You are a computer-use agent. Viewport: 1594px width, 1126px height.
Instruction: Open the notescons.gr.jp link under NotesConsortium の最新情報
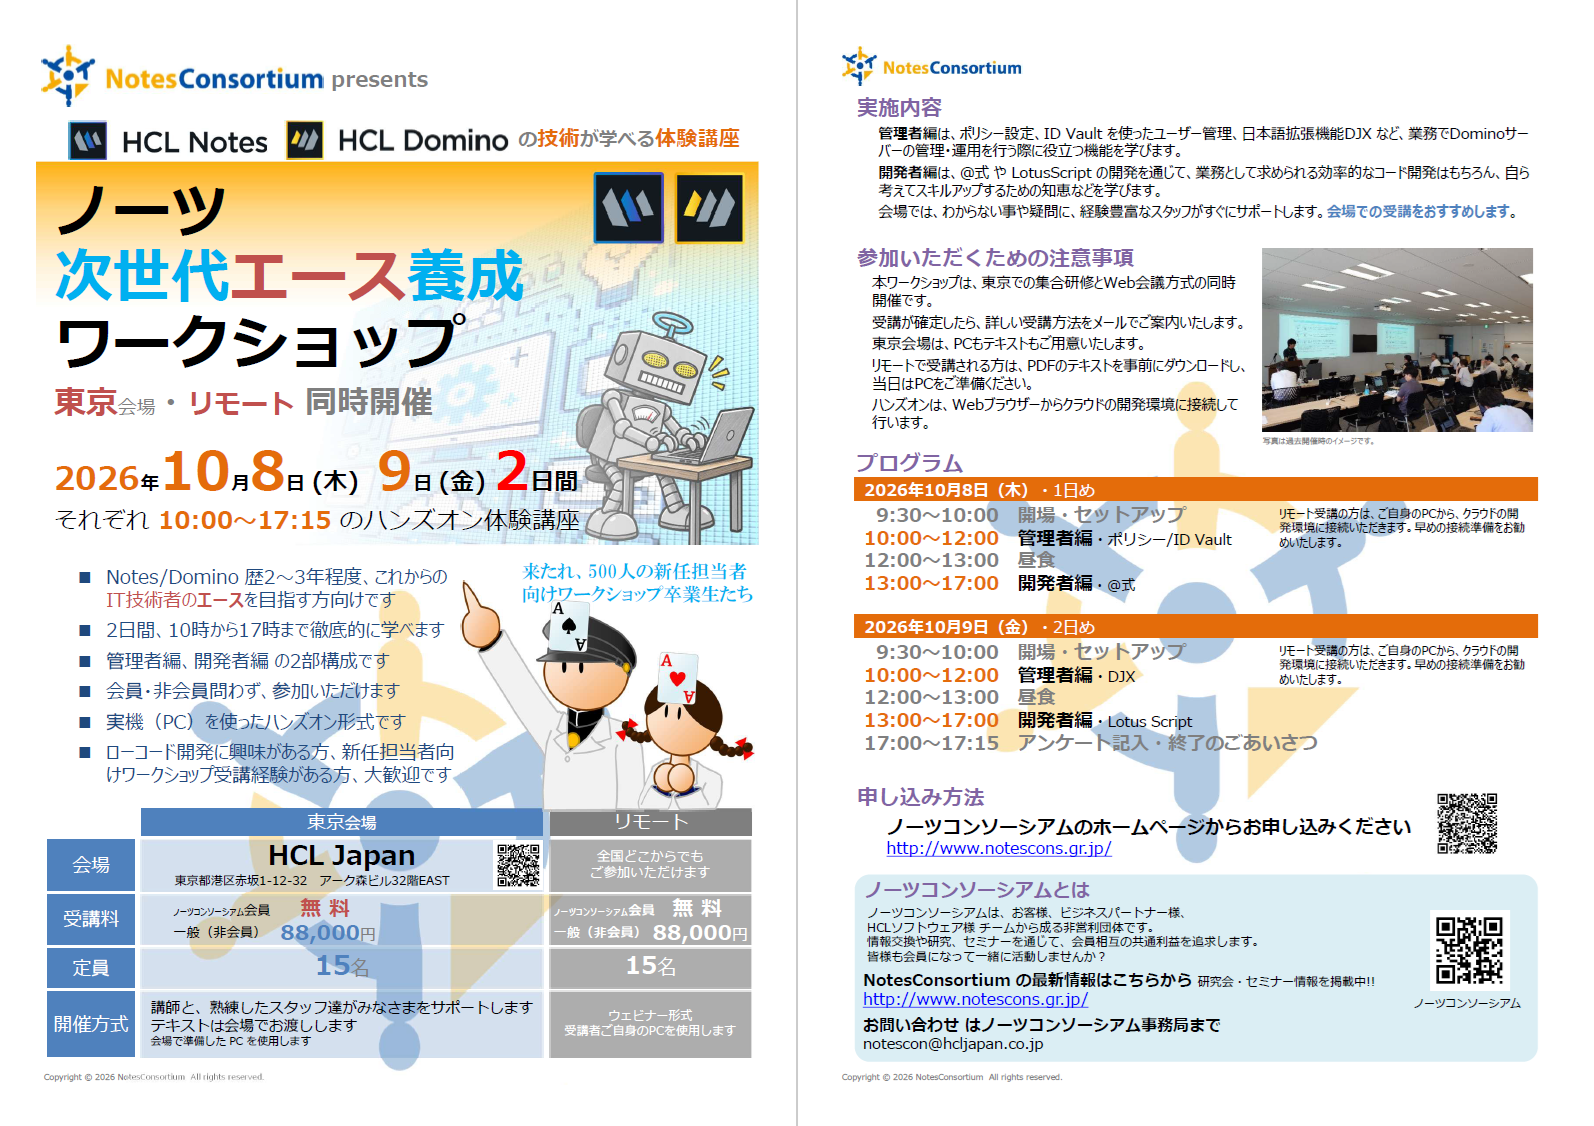pyautogui.click(x=975, y=999)
